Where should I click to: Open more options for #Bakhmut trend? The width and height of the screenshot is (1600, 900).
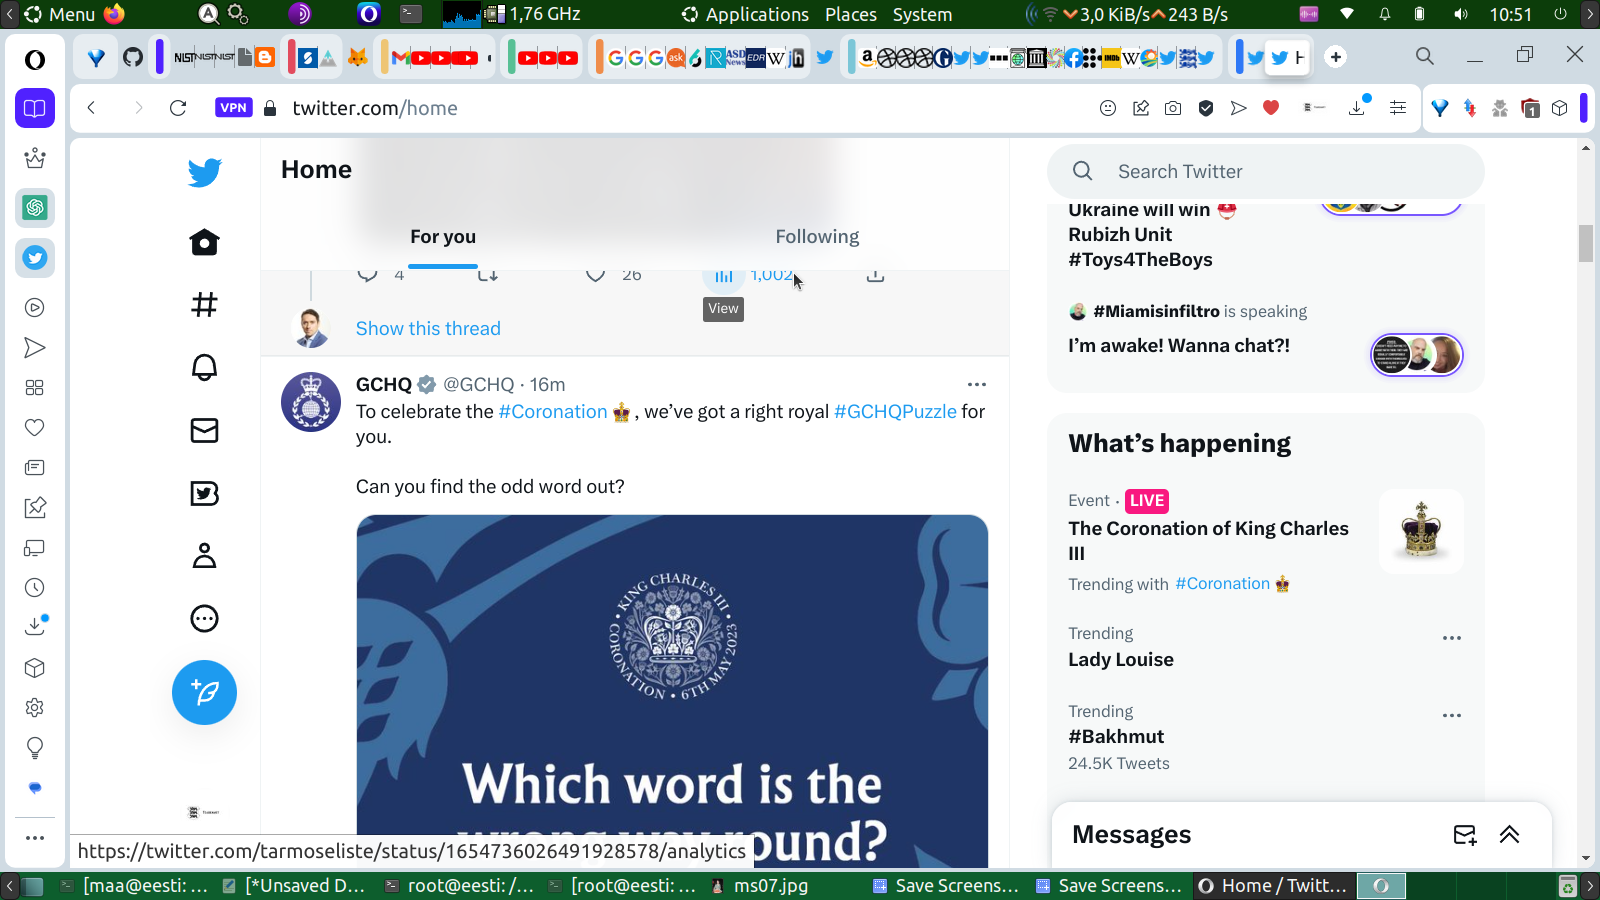tap(1452, 716)
